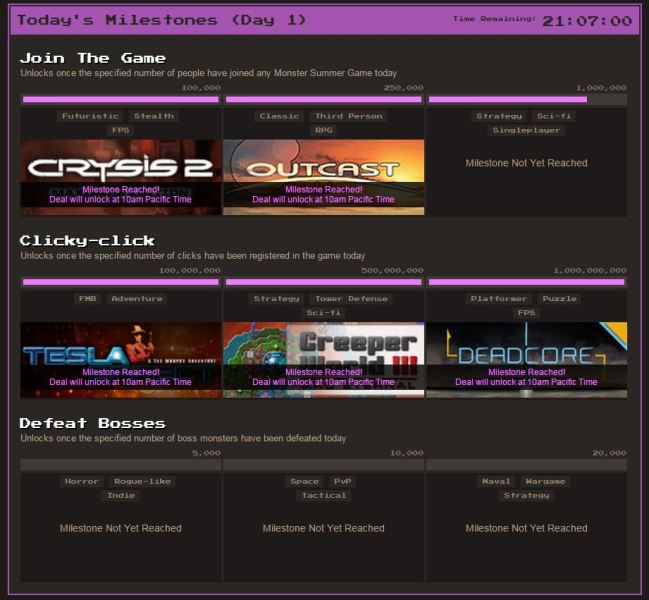The height and width of the screenshot is (600, 649).
Task: Click the Defeat Bosses heading
Action: point(92,423)
